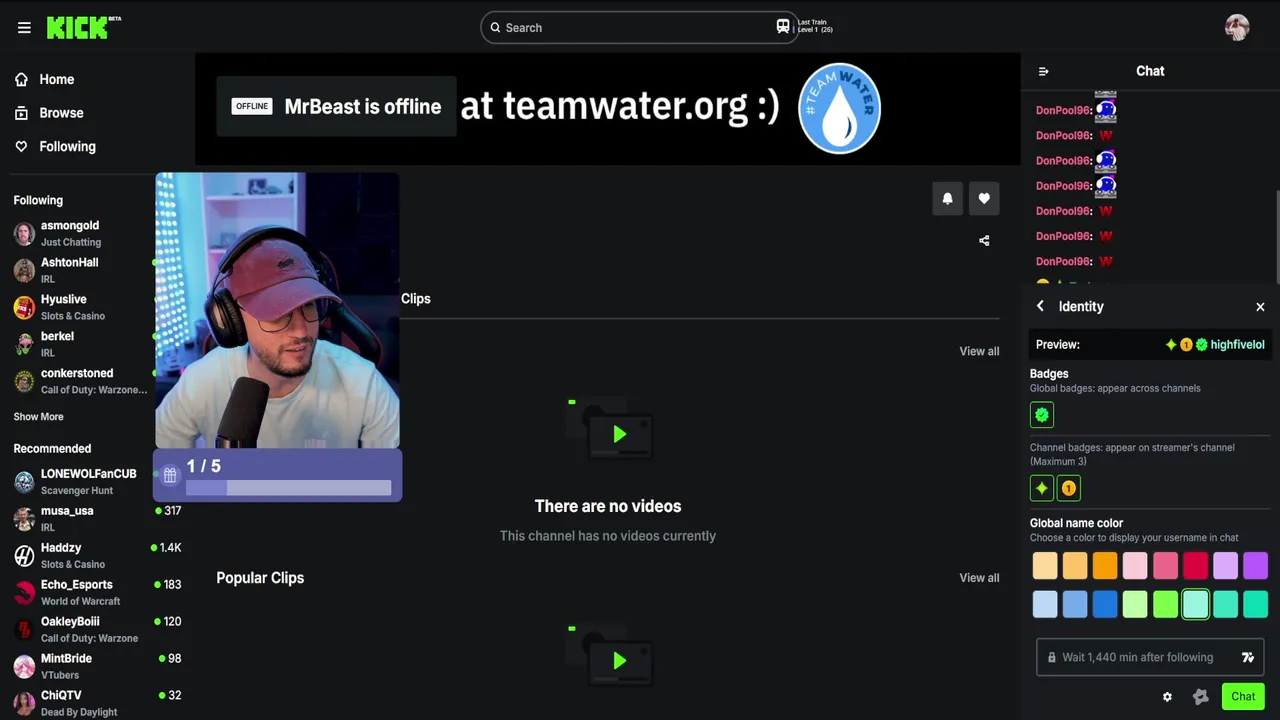Pick the purple name color swatch
The image size is (1280, 720).
click(x=1255, y=566)
